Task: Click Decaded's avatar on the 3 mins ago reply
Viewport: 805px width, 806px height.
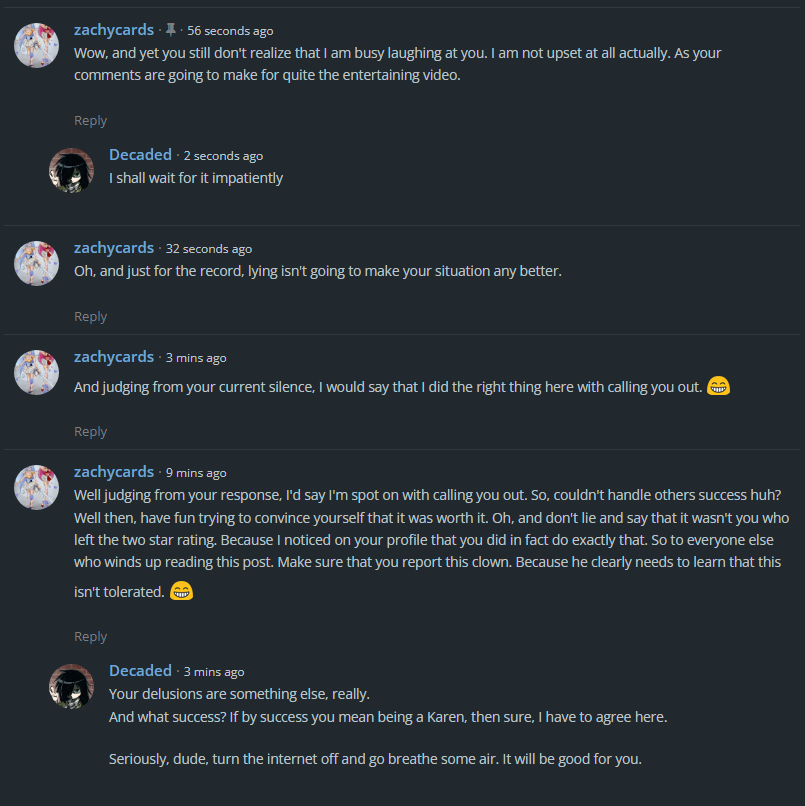Action: pyautogui.click(x=71, y=687)
